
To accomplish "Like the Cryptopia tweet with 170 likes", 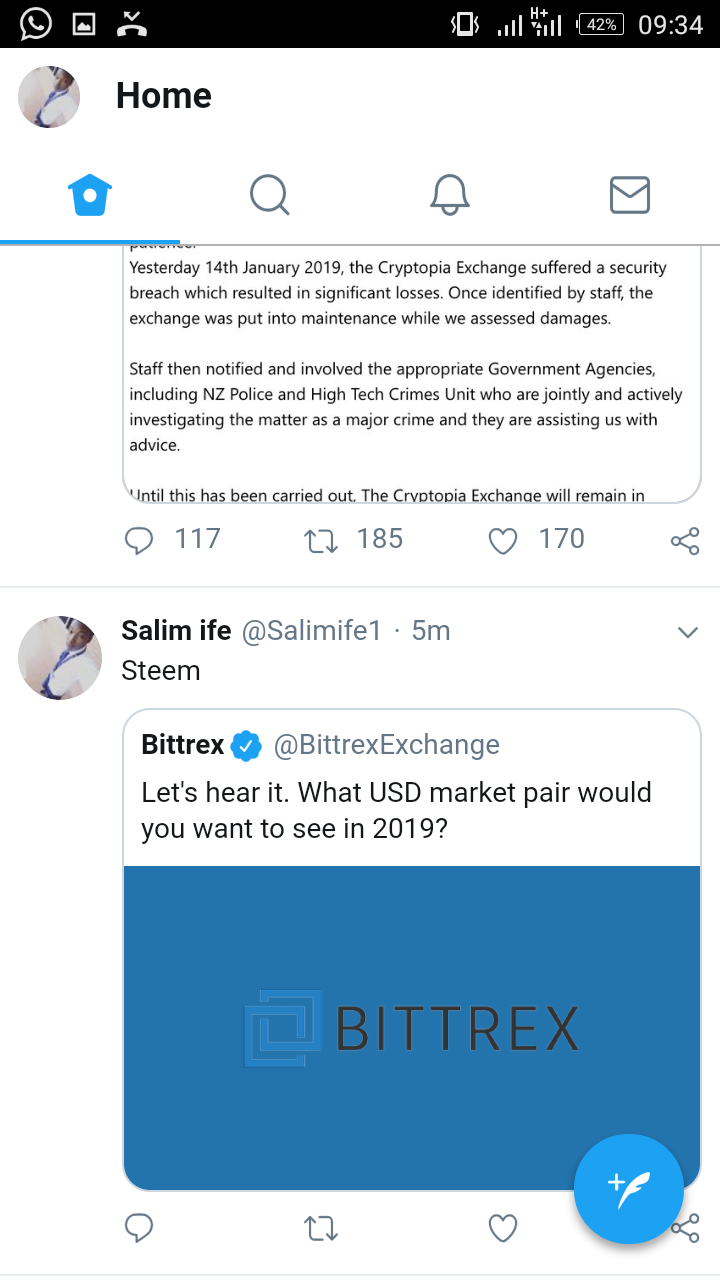I will (503, 541).
